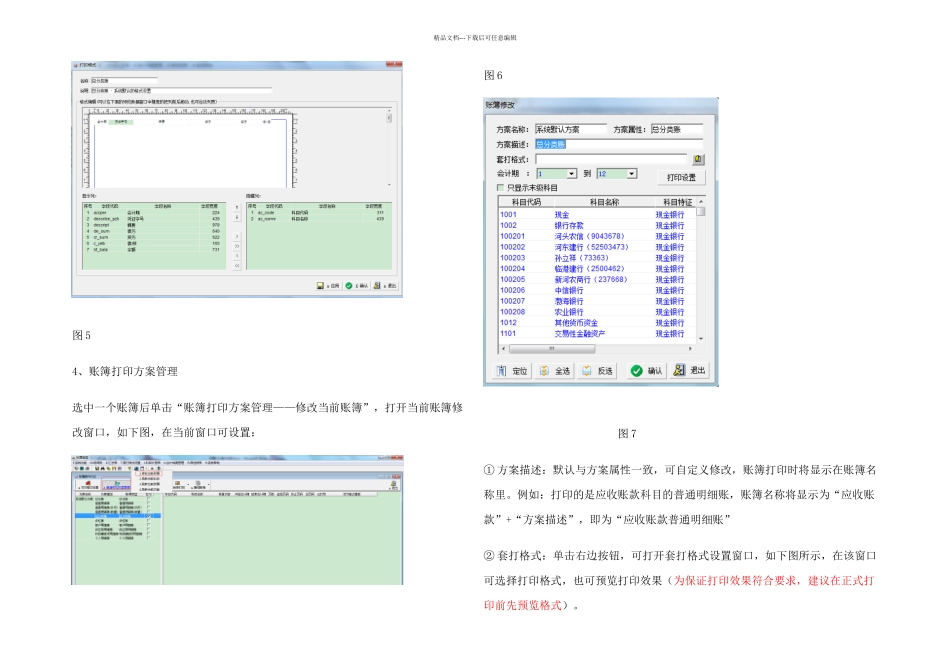This screenshot has width=950, height=672.
Task: Click move-down arrow between column lists
Action: pyautogui.click(x=236, y=217)
